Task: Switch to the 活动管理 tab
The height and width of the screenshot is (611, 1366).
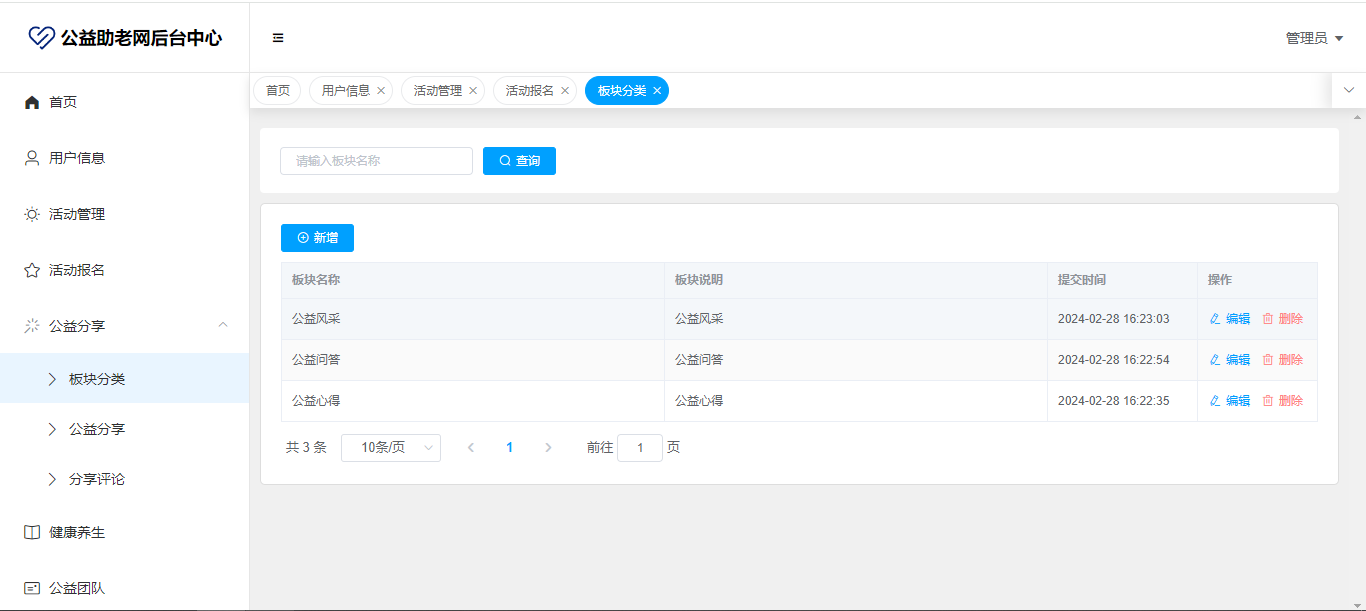Action: (x=438, y=91)
